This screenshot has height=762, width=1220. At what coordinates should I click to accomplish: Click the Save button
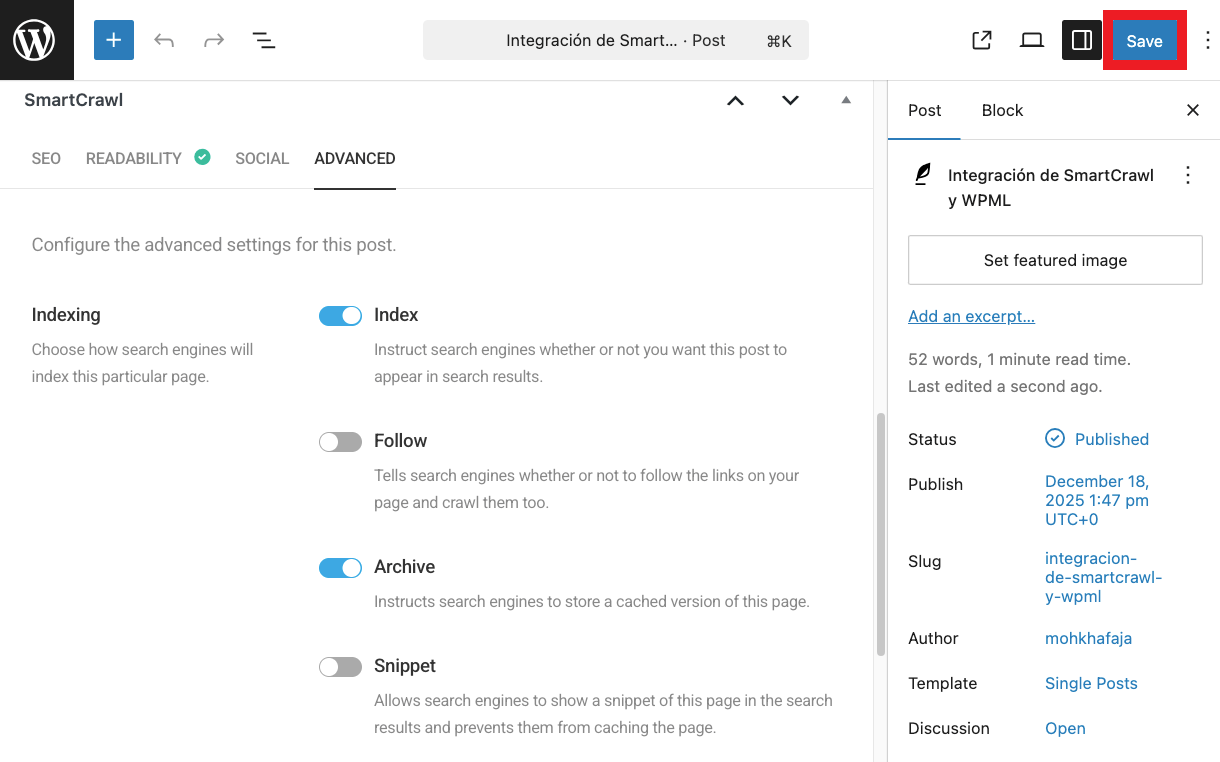[x=1144, y=41]
